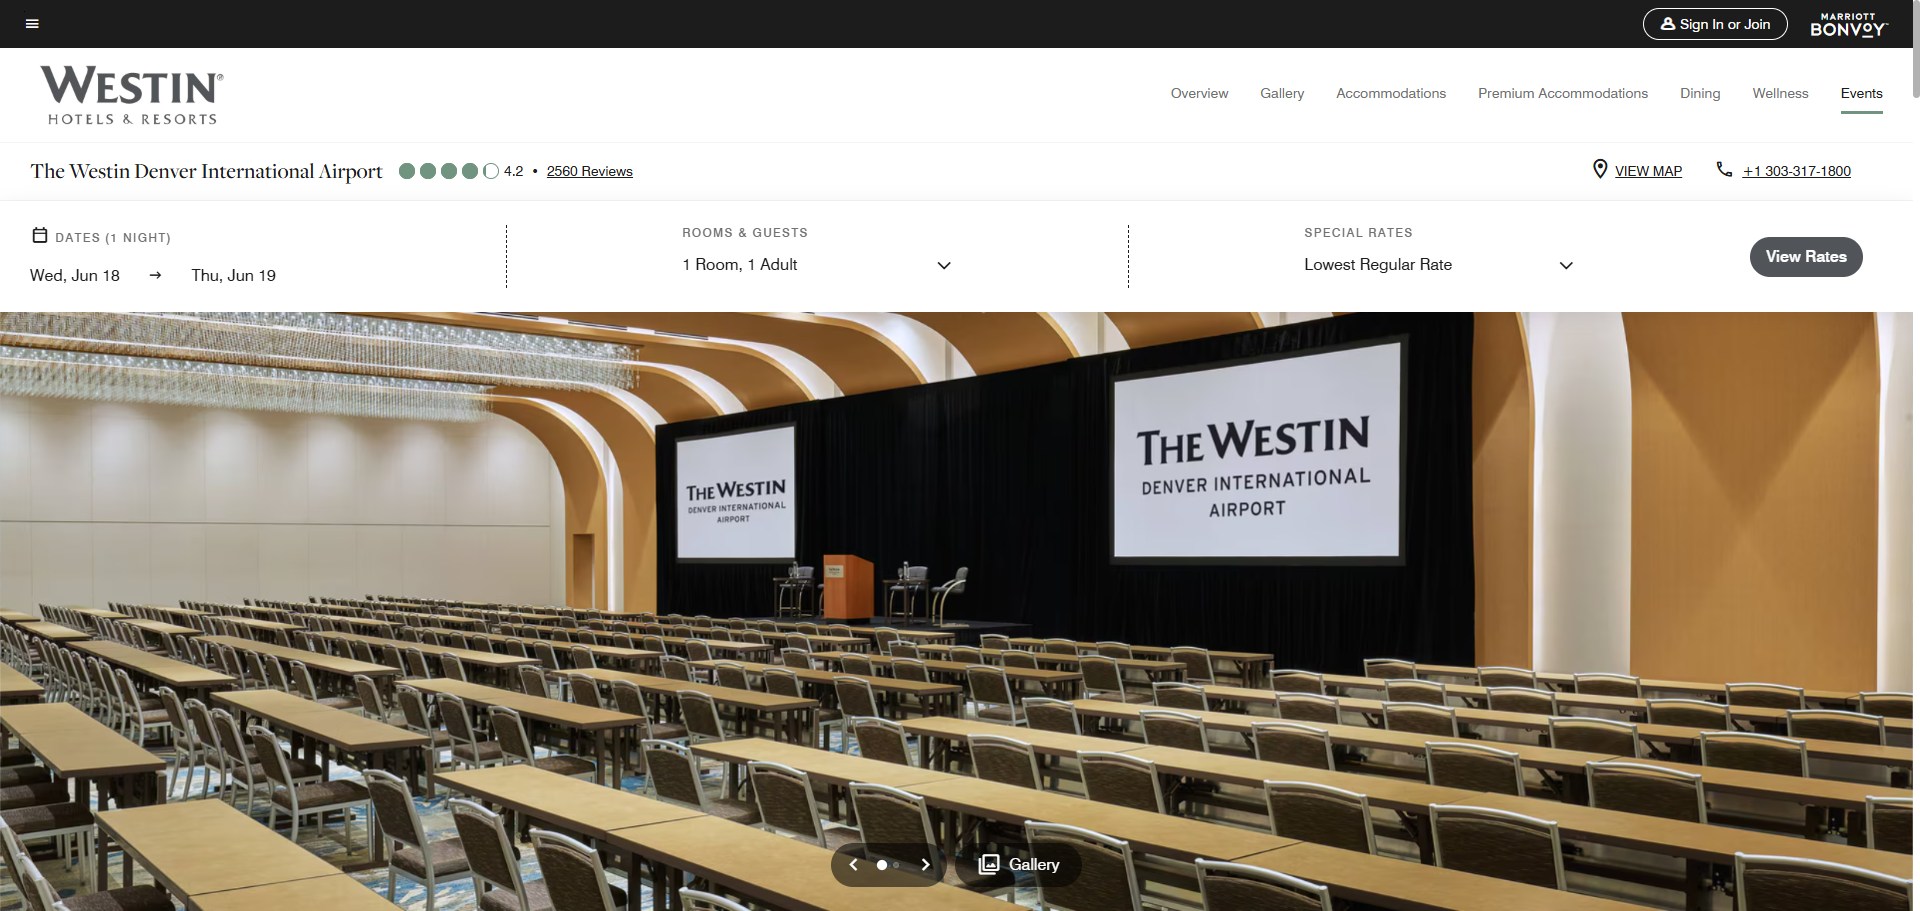Click the green rating circles
Screen dimensions: 1920x911
click(x=448, y=171)
